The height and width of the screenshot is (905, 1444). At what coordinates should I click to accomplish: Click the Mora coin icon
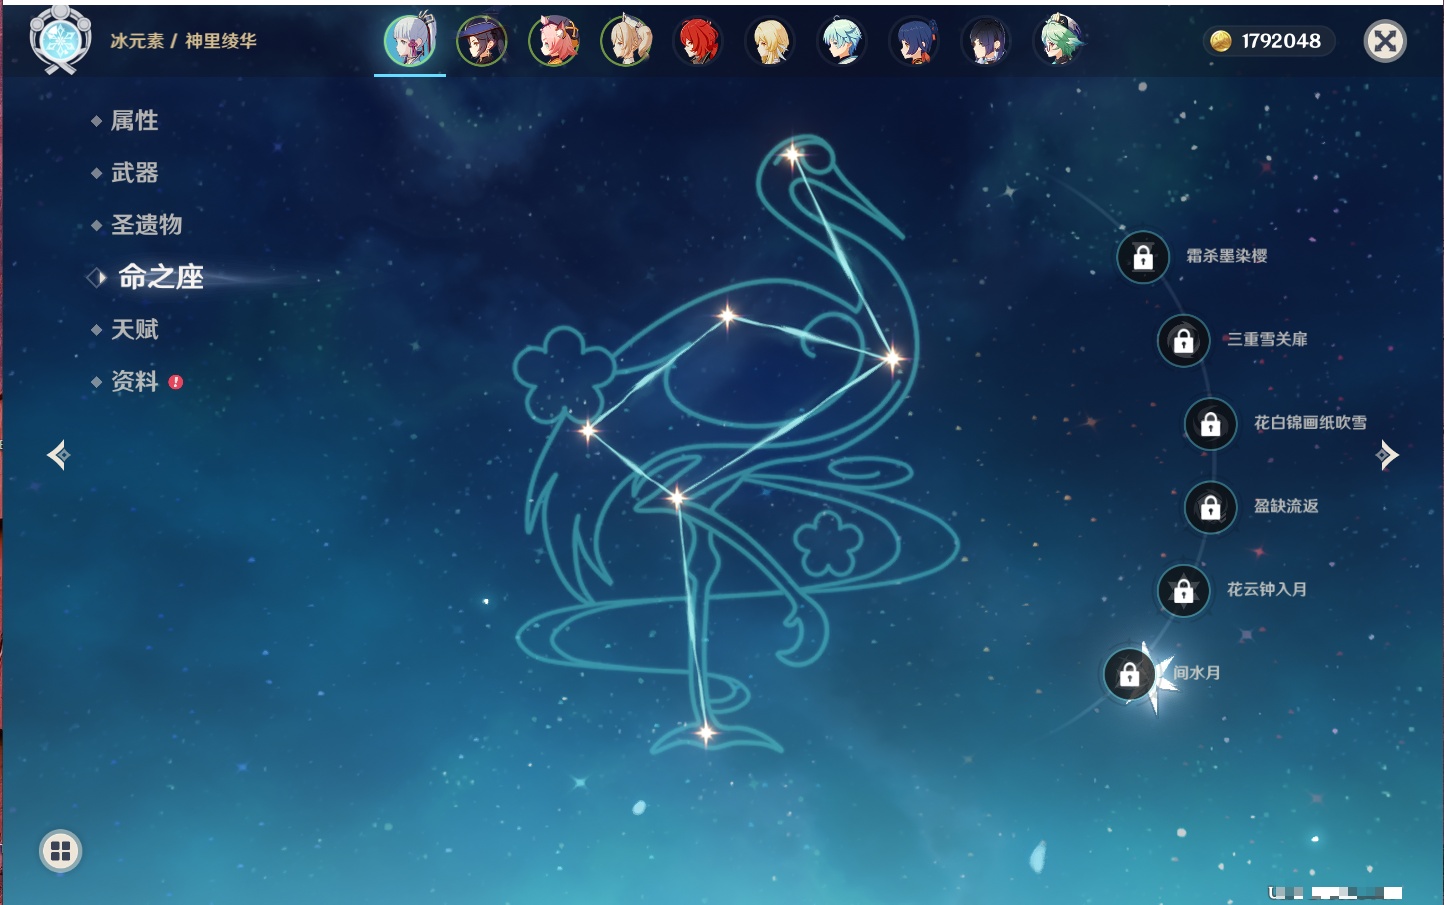(x=1220, y=41)
